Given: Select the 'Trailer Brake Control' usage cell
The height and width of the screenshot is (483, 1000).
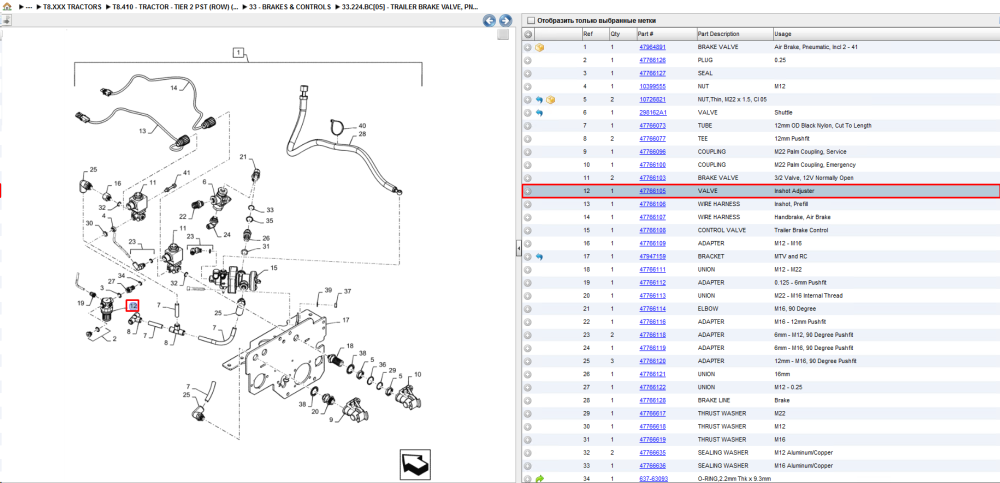Looking at the screenshot, I should coord(800,230).
